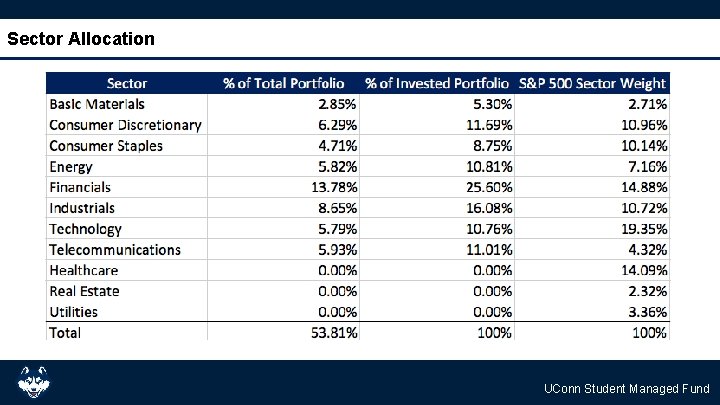Select the % of Total Portfolio header
This screenshot has height=405, width=720.
pos(284,84)
